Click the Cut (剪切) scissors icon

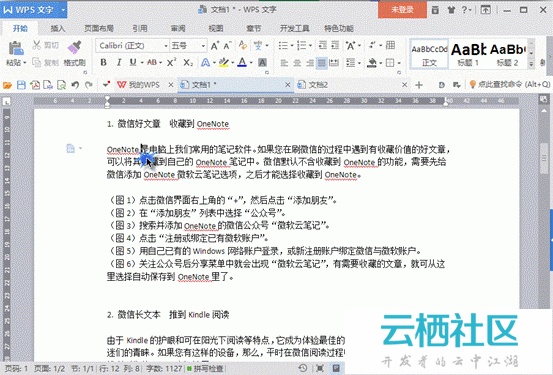pos(36,45)
